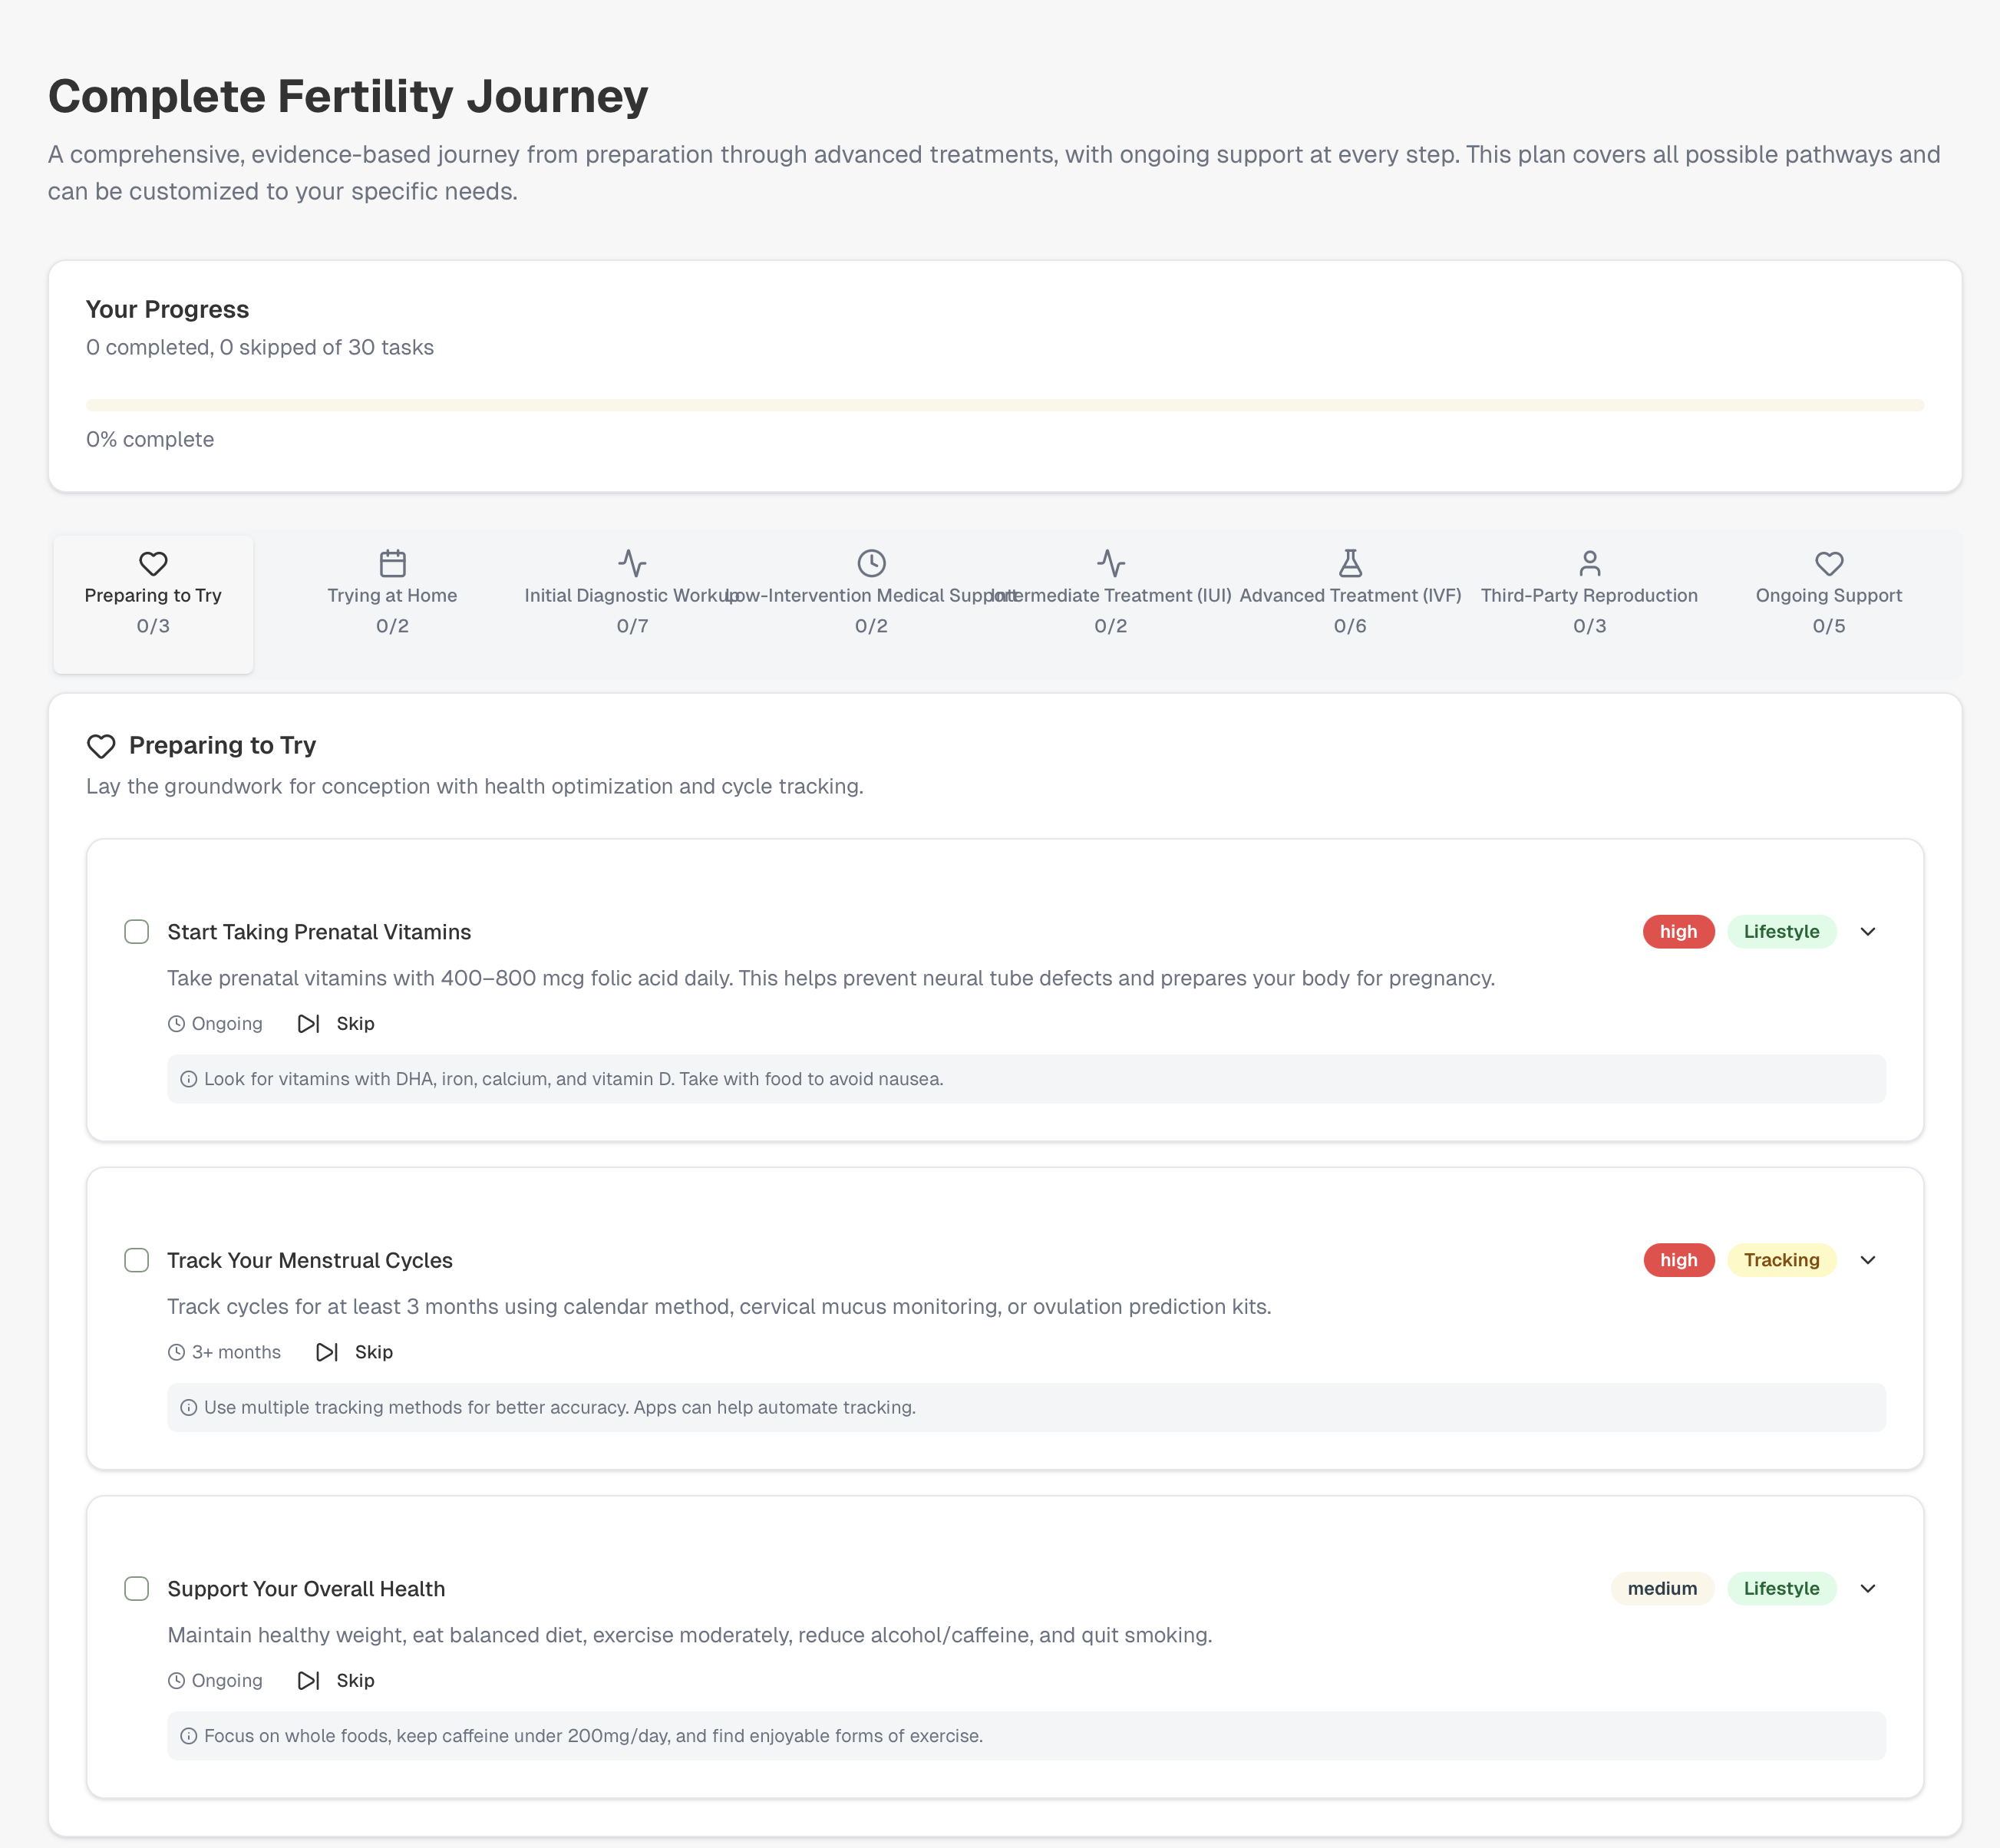Mark Track Your Menstrual Cycles complete
This screenshot has width=2000, height=1848.
(137, 1260)
